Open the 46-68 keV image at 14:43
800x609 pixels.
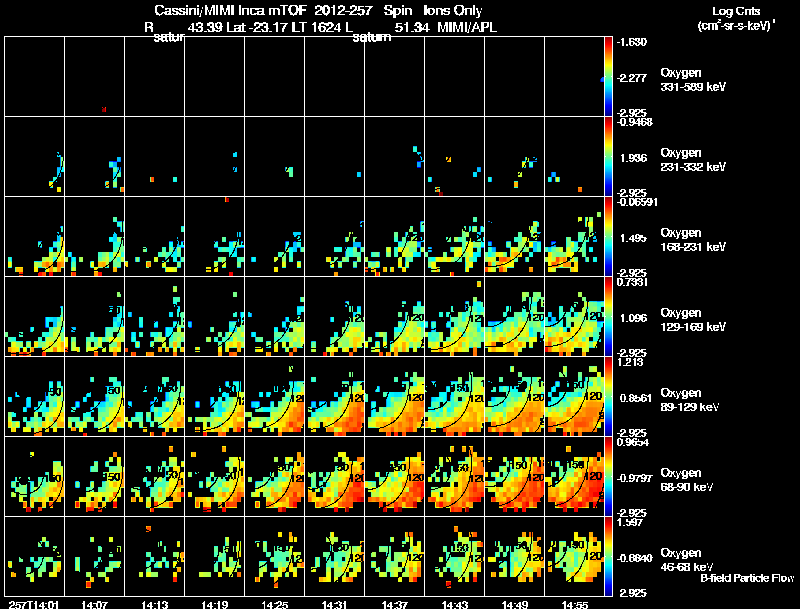click(x=455, y=556)
